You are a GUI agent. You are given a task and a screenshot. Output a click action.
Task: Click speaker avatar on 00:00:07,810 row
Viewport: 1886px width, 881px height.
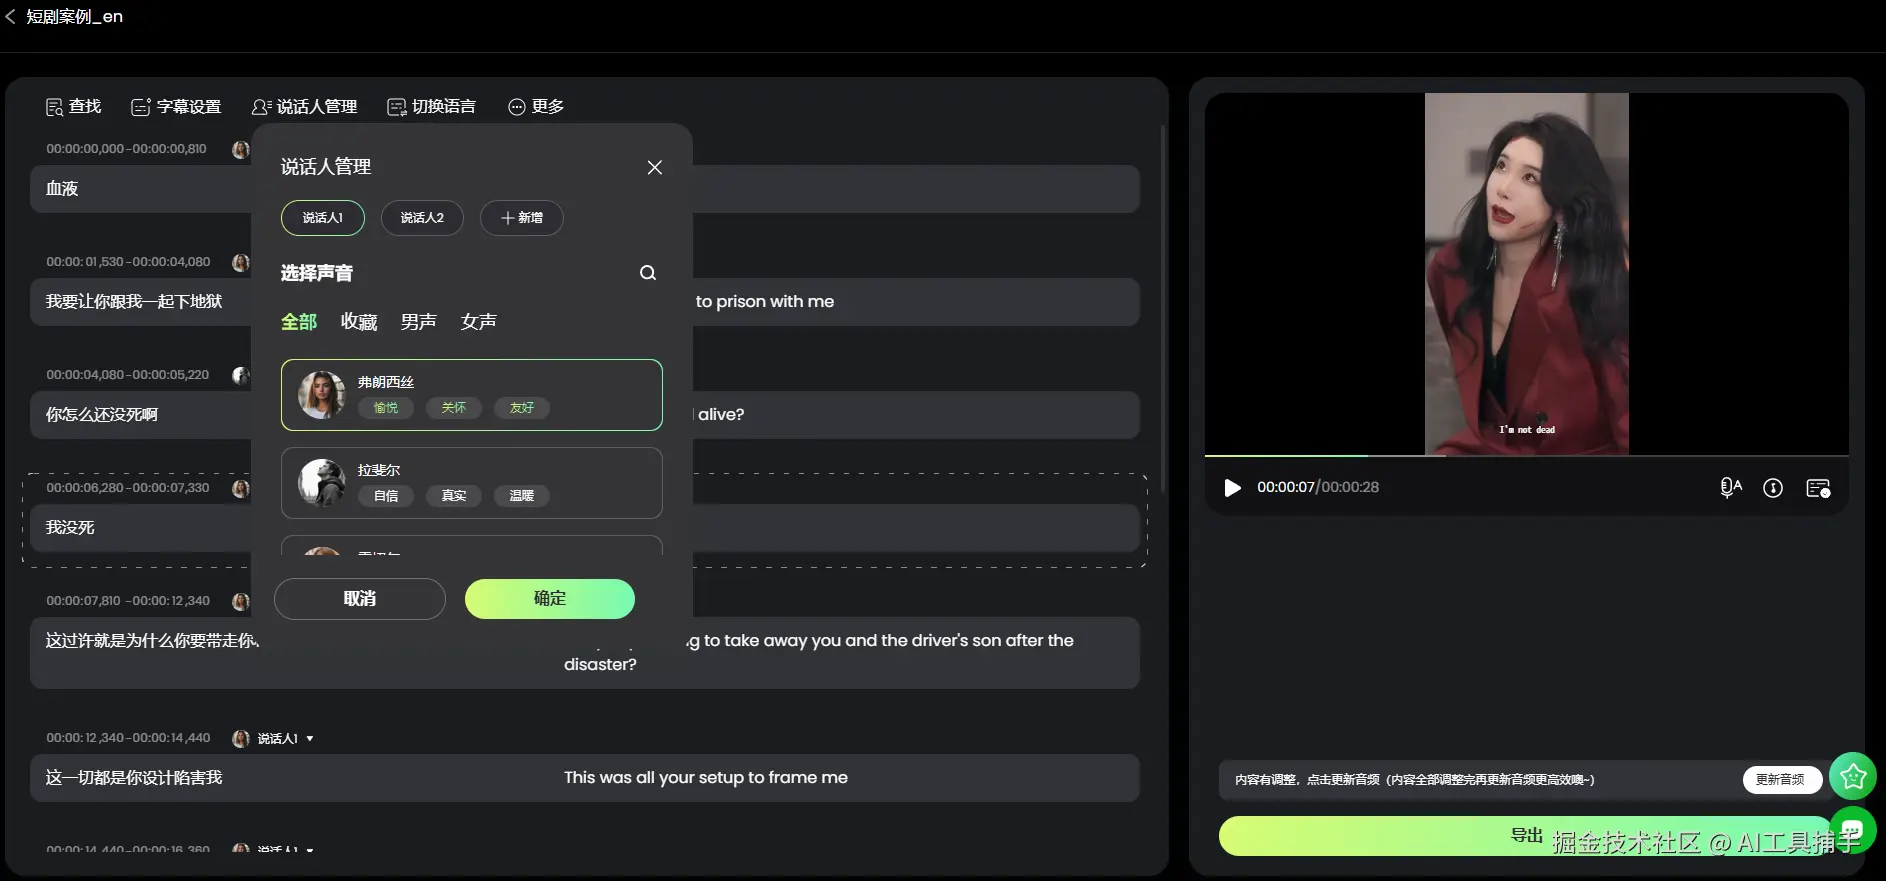click(241, 602)
